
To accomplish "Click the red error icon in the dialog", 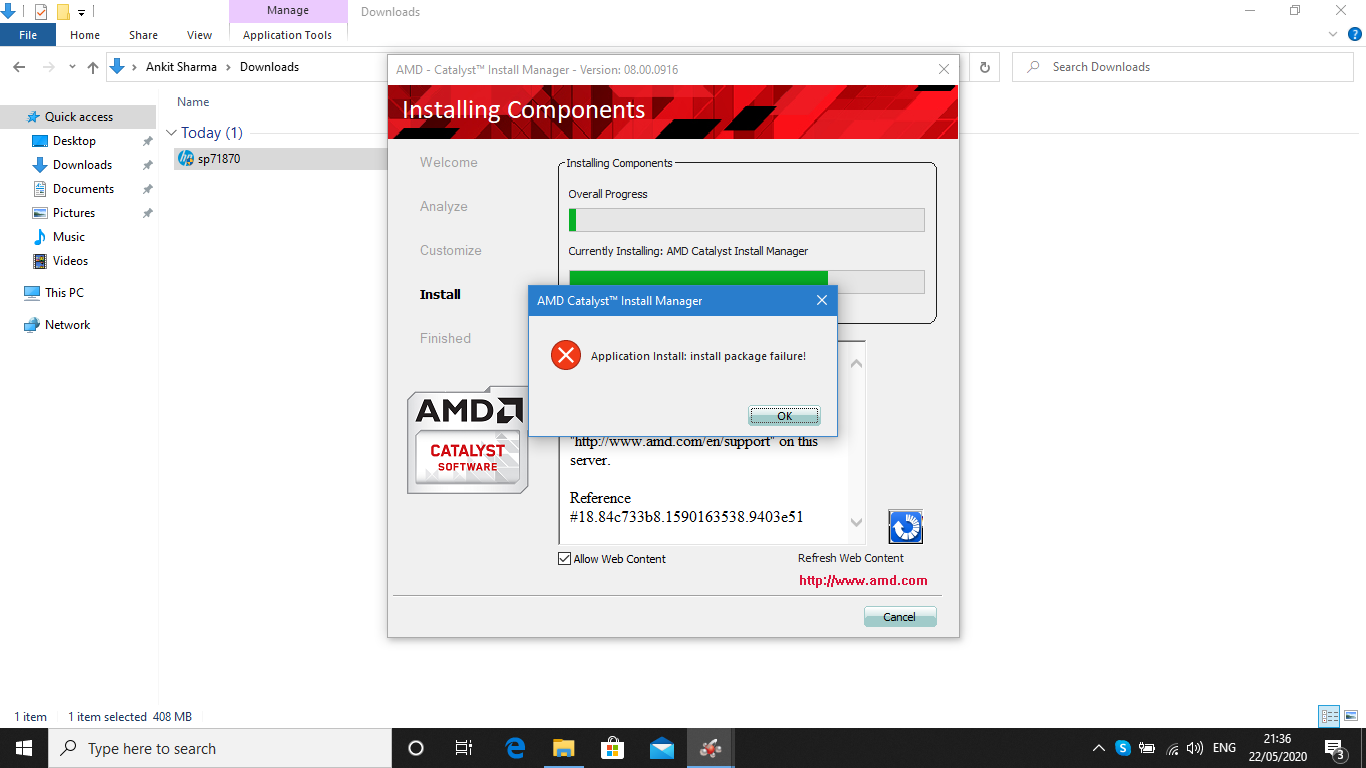I will pos(566,355).
